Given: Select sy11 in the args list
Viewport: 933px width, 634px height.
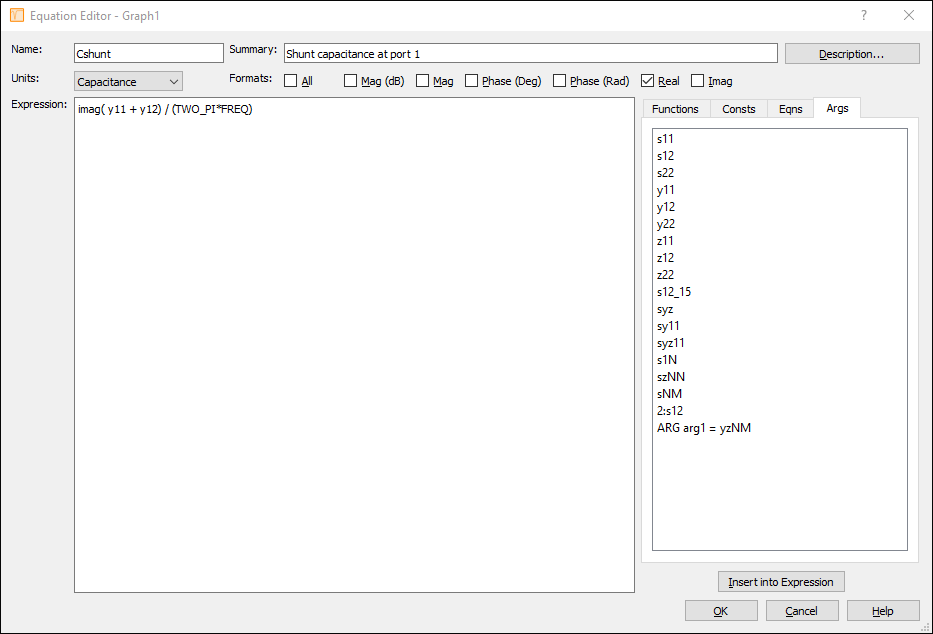Looking at the screenshot, I should (668, 326).
